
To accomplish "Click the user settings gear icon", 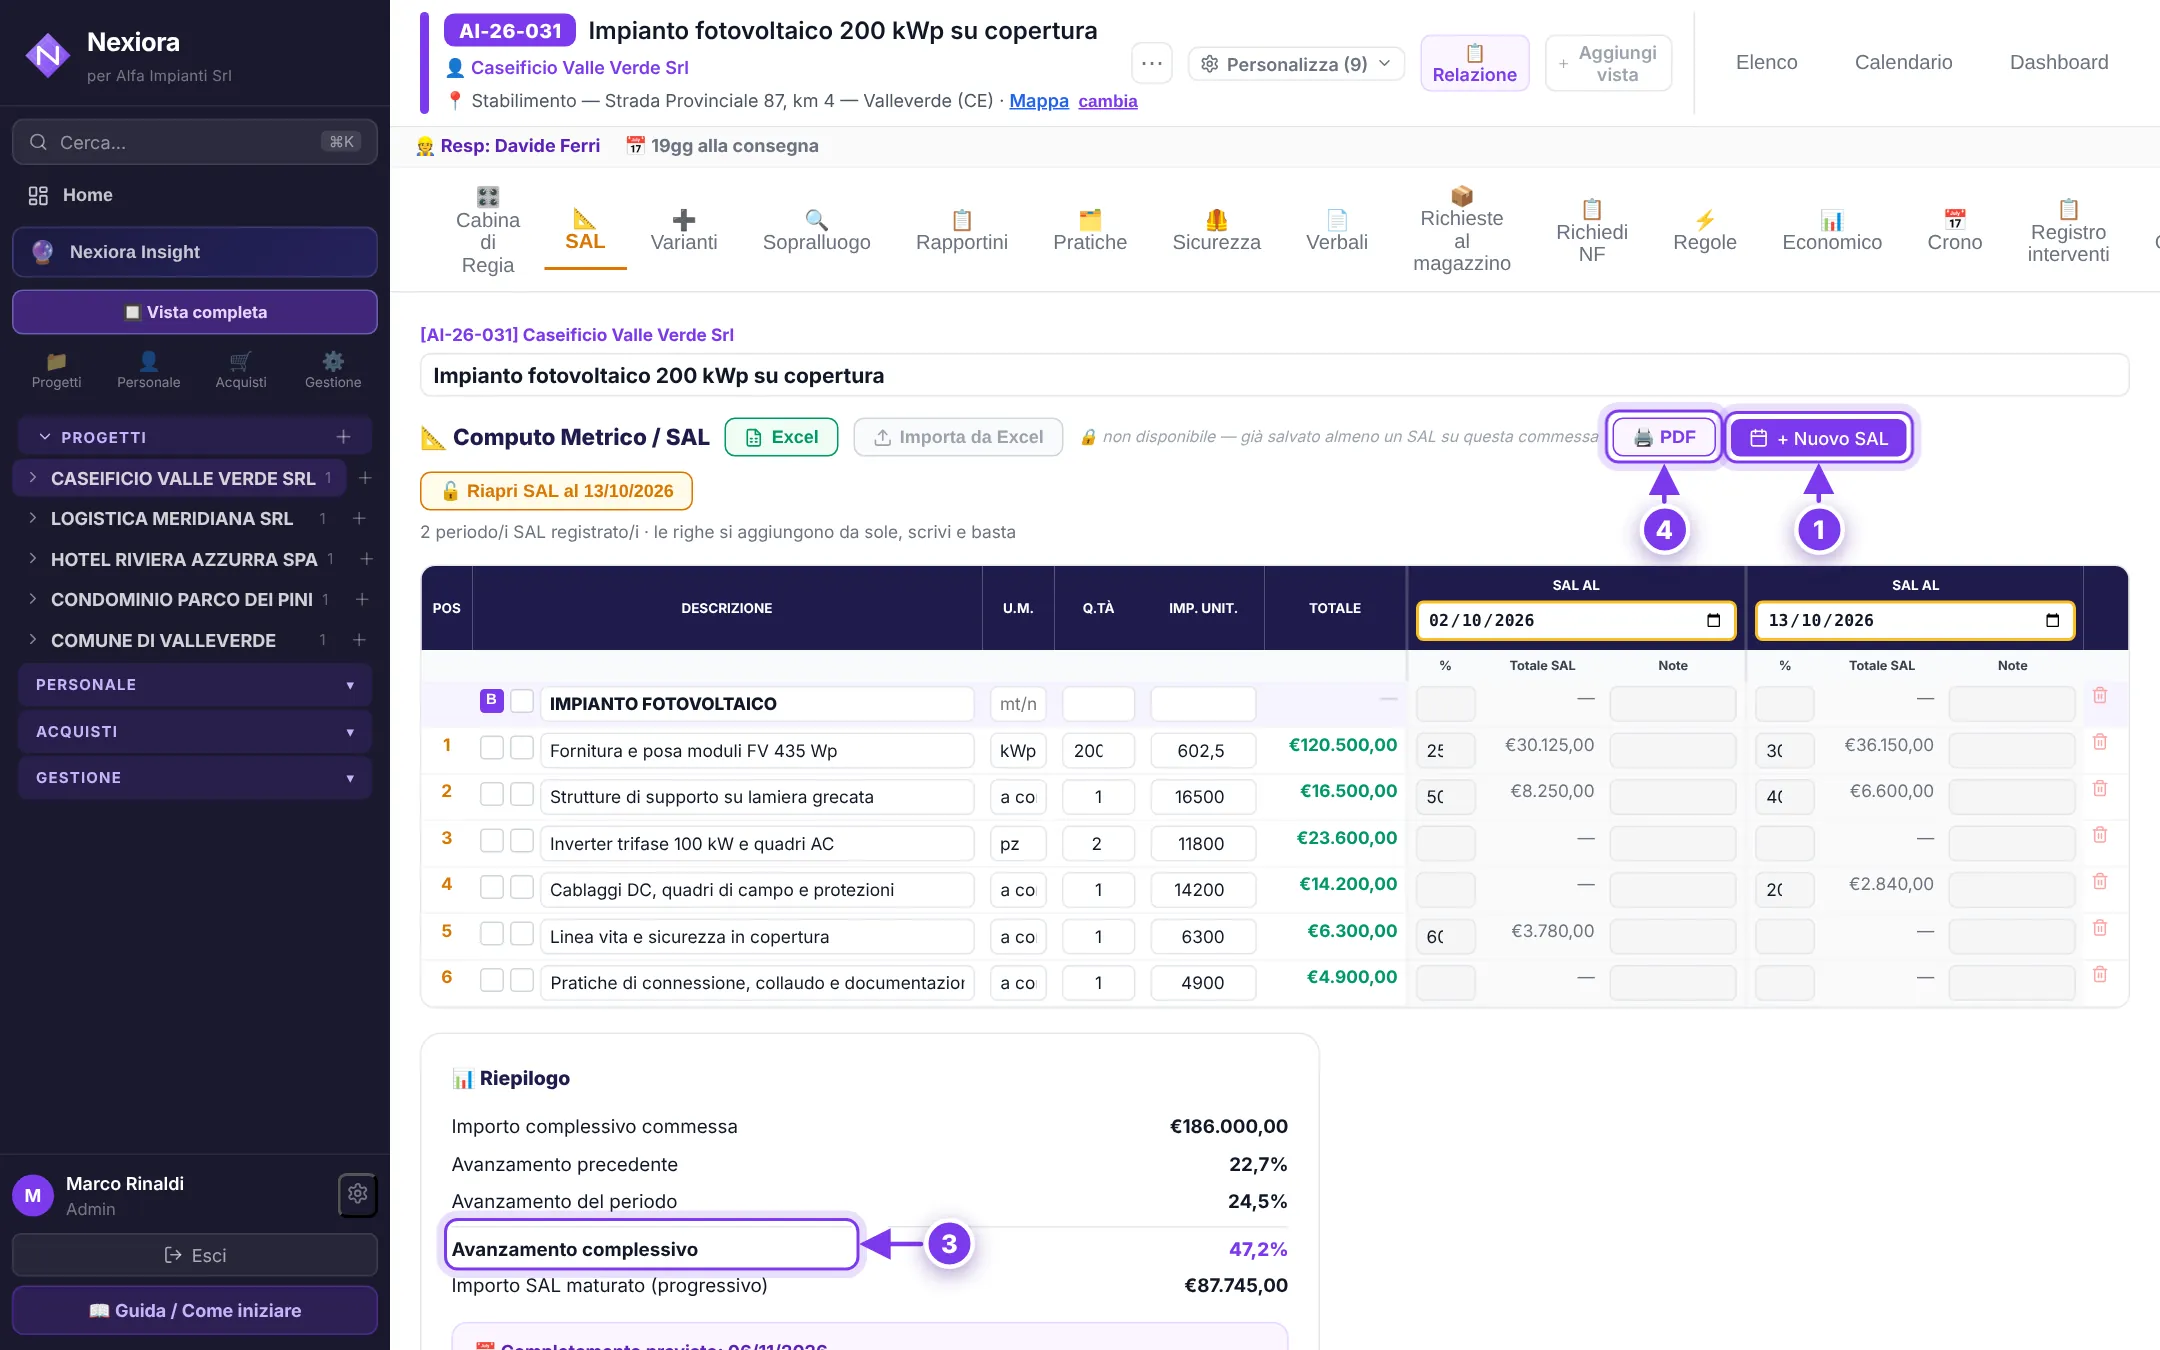I will tap(358, 1194).
